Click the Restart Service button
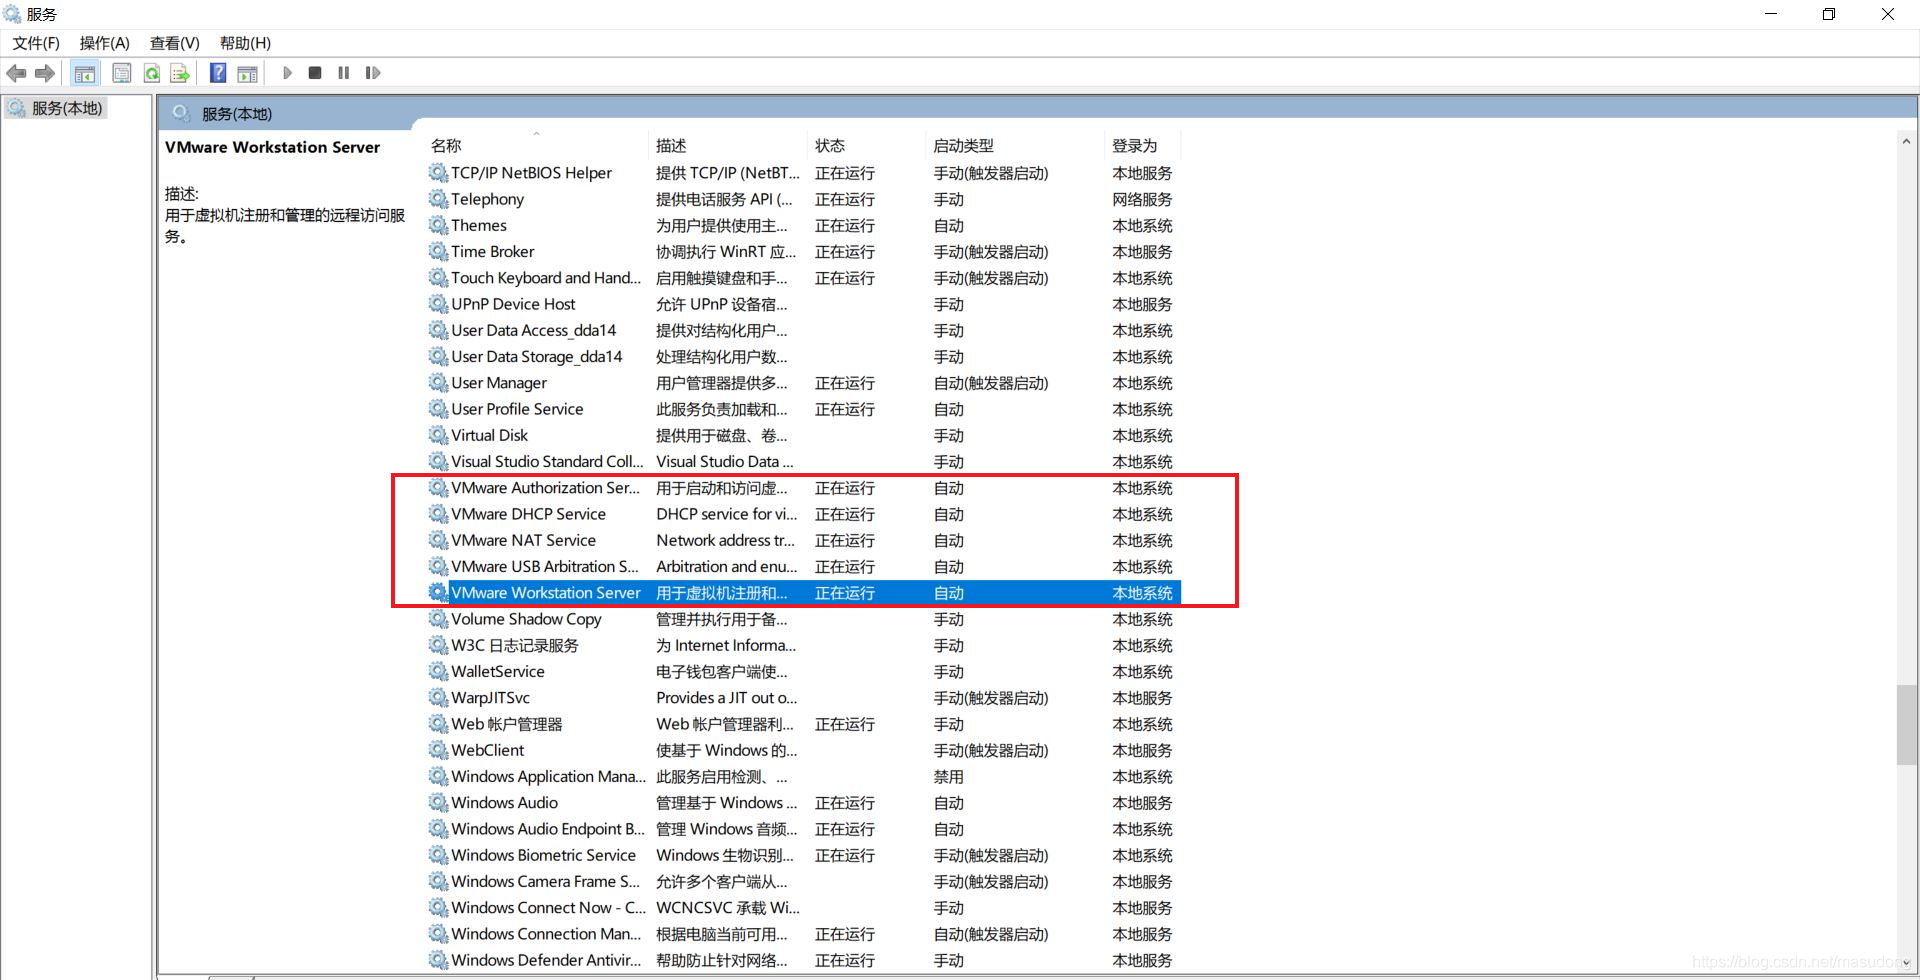 tap(373, 73)
